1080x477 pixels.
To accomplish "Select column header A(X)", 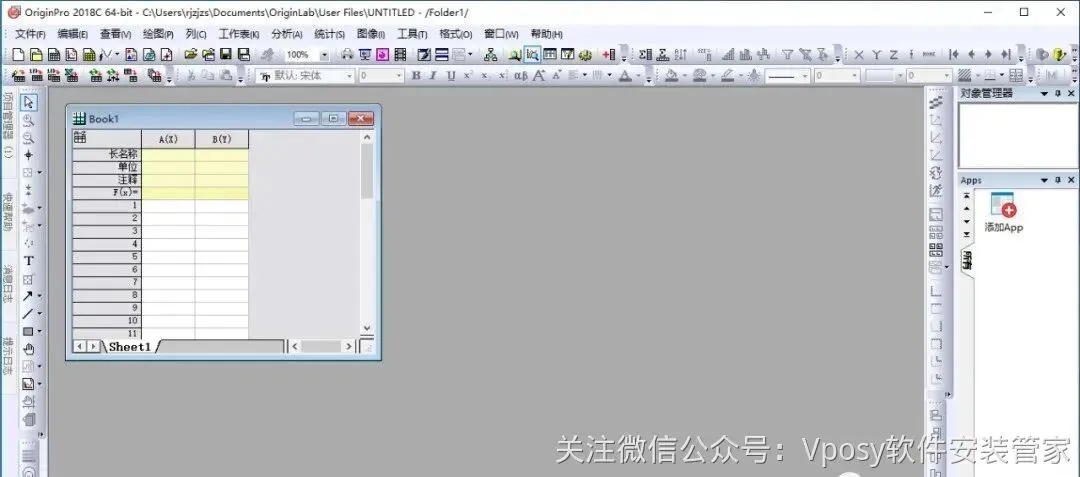I will coord(168,139).
